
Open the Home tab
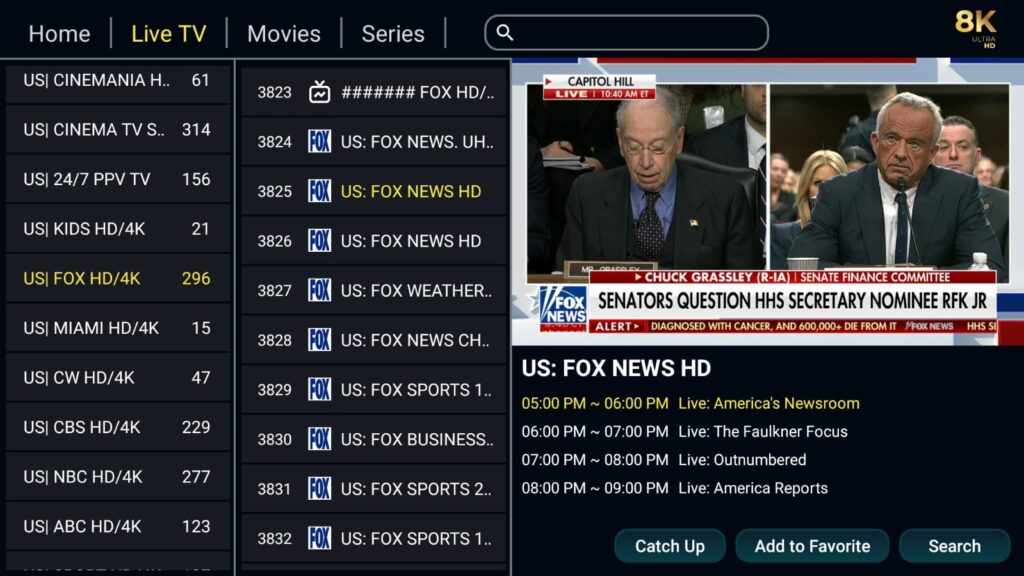tap(59, 33)
